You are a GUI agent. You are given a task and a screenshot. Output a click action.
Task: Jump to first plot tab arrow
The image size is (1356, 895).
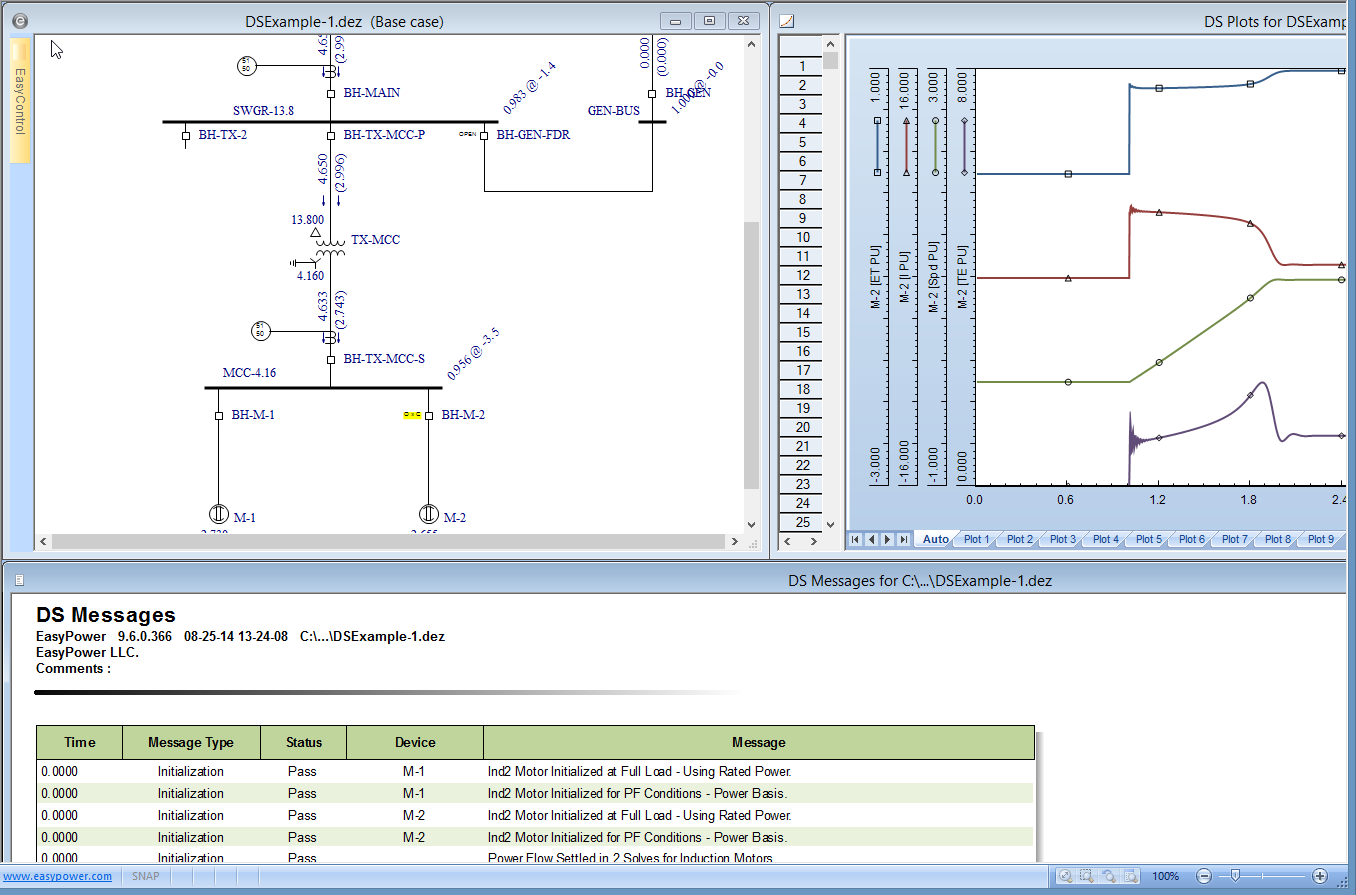point(855,539)
